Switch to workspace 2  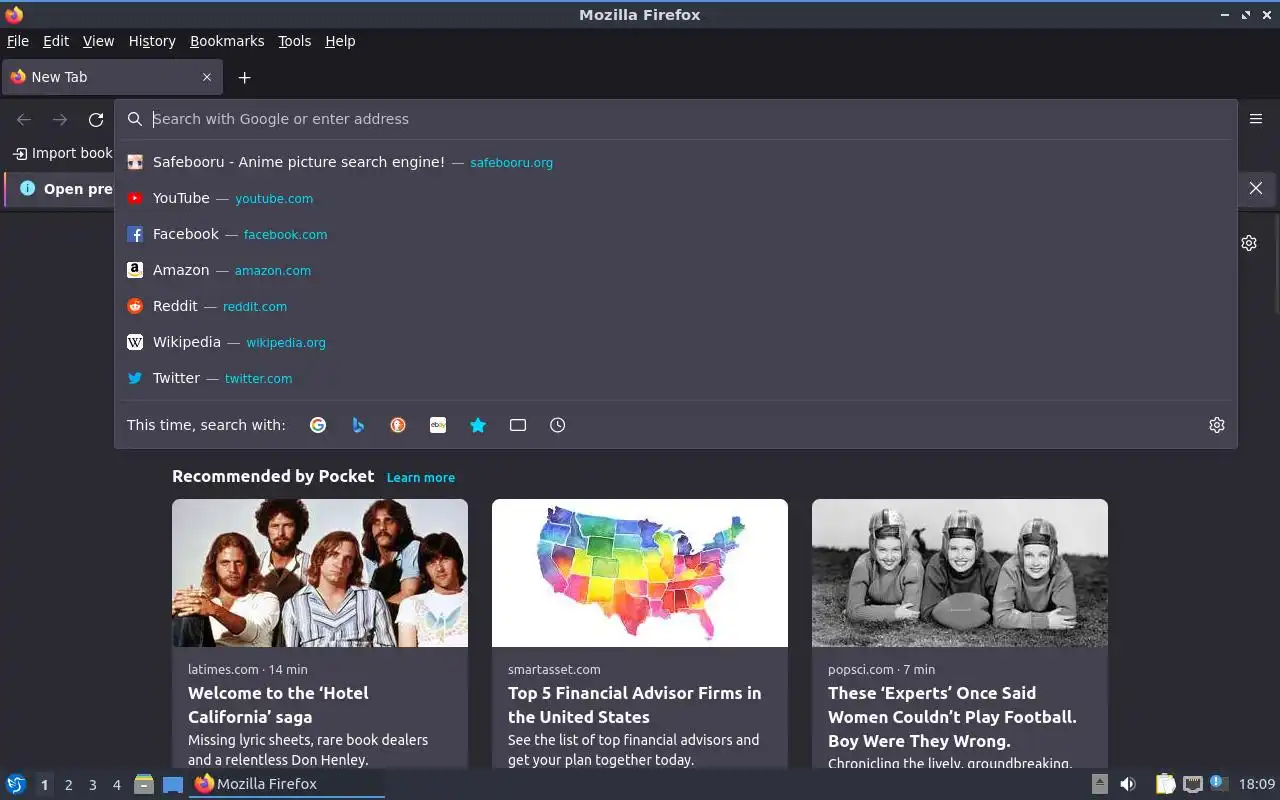click(68, 785)
